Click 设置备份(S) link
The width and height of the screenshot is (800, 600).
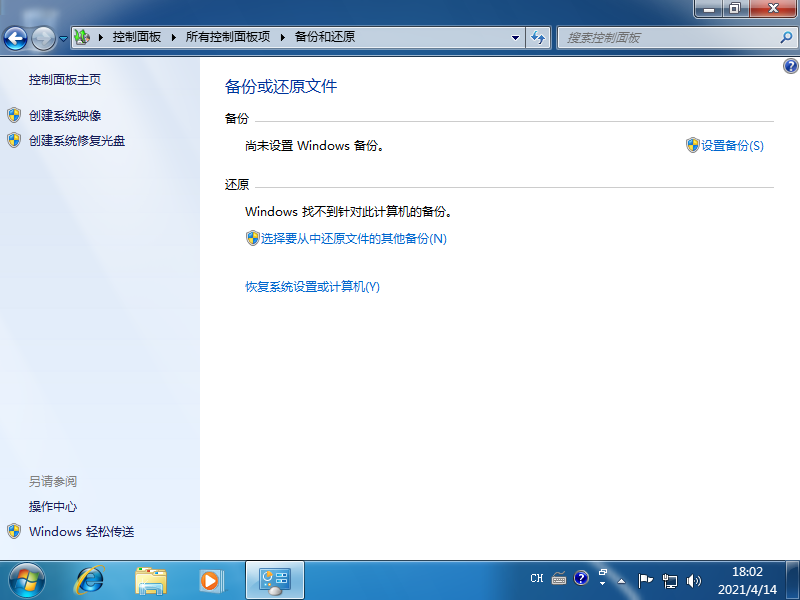click(732, 146)
